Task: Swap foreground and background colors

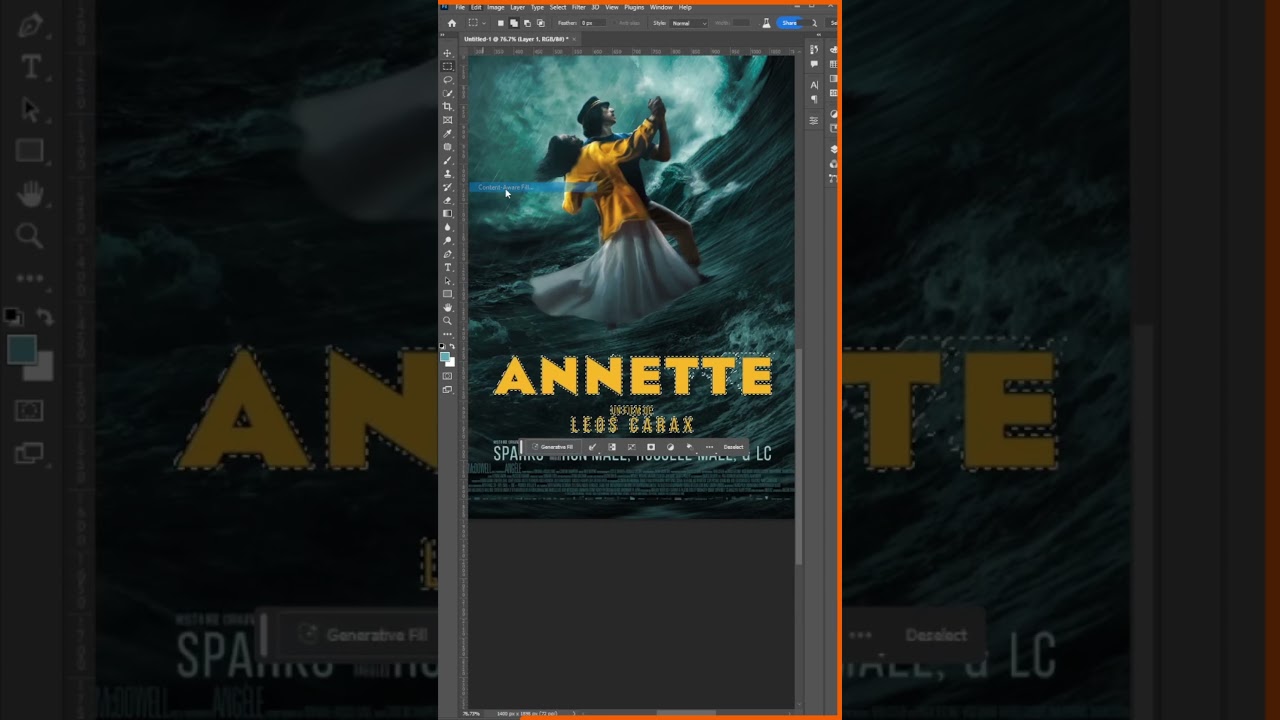Action: tap(452, 347)
